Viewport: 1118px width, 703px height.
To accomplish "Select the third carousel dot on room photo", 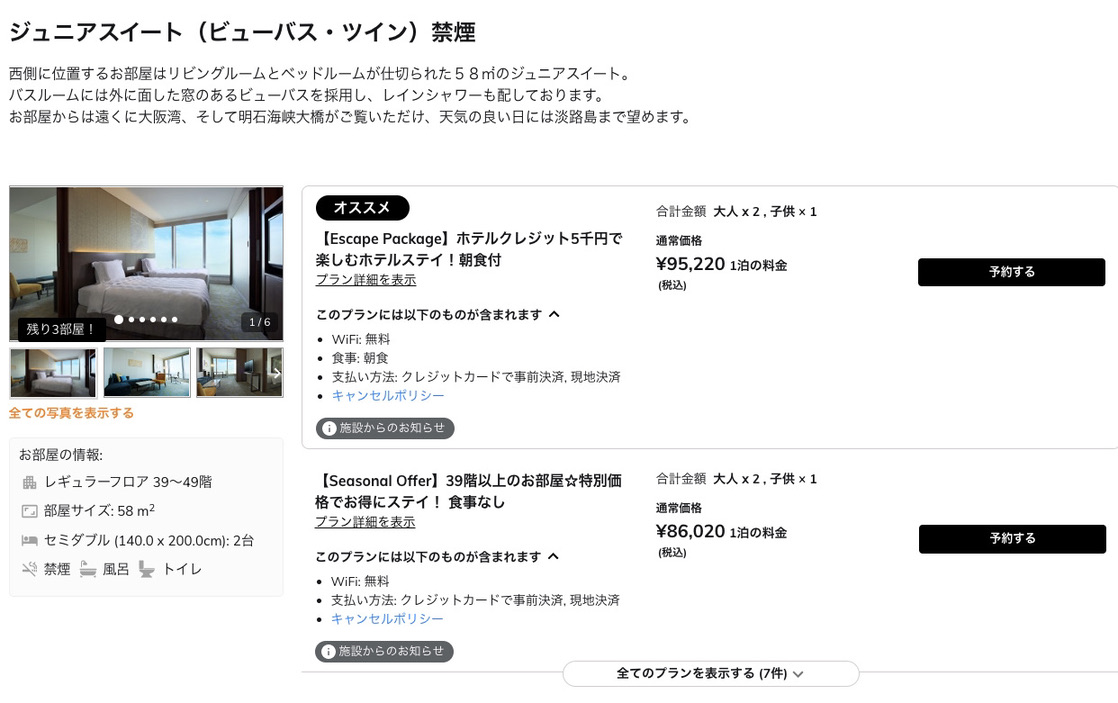I will (142, 320).
